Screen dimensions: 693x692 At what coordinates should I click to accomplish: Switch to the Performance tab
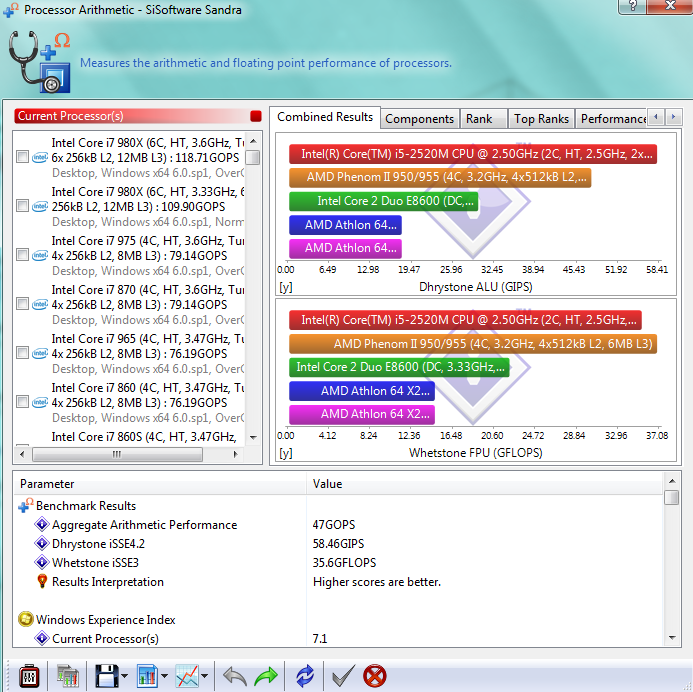coord(612,119)
